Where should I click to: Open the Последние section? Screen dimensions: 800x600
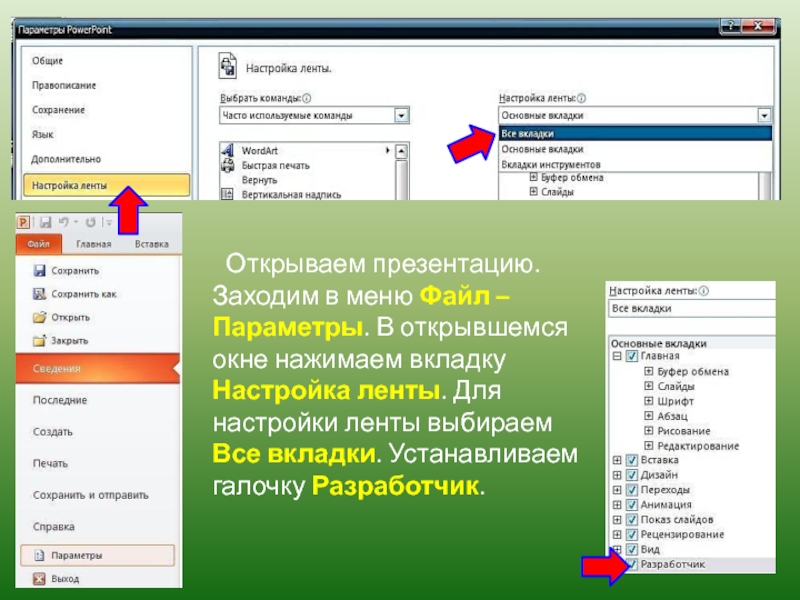pyautogui.click(x=60, y=401)
